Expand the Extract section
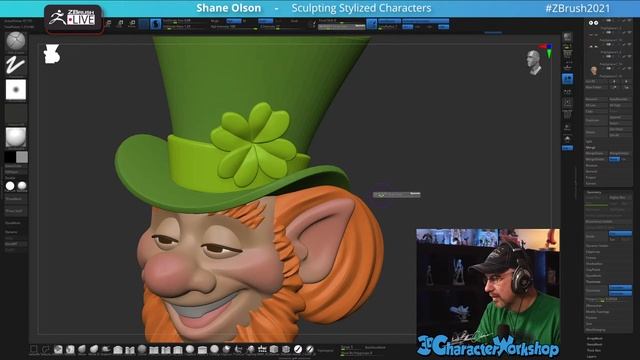The image size is (640, 360). pos(591,183)
